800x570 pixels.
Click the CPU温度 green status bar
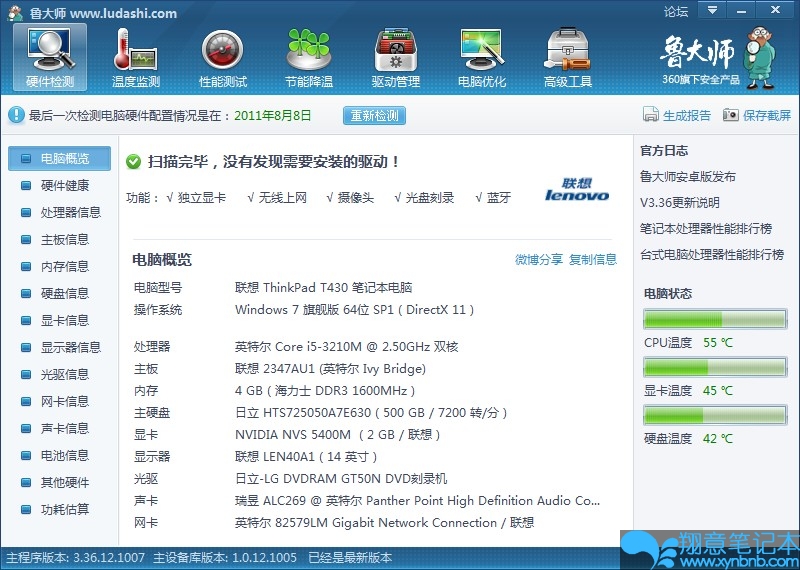(x=714, y=320)
